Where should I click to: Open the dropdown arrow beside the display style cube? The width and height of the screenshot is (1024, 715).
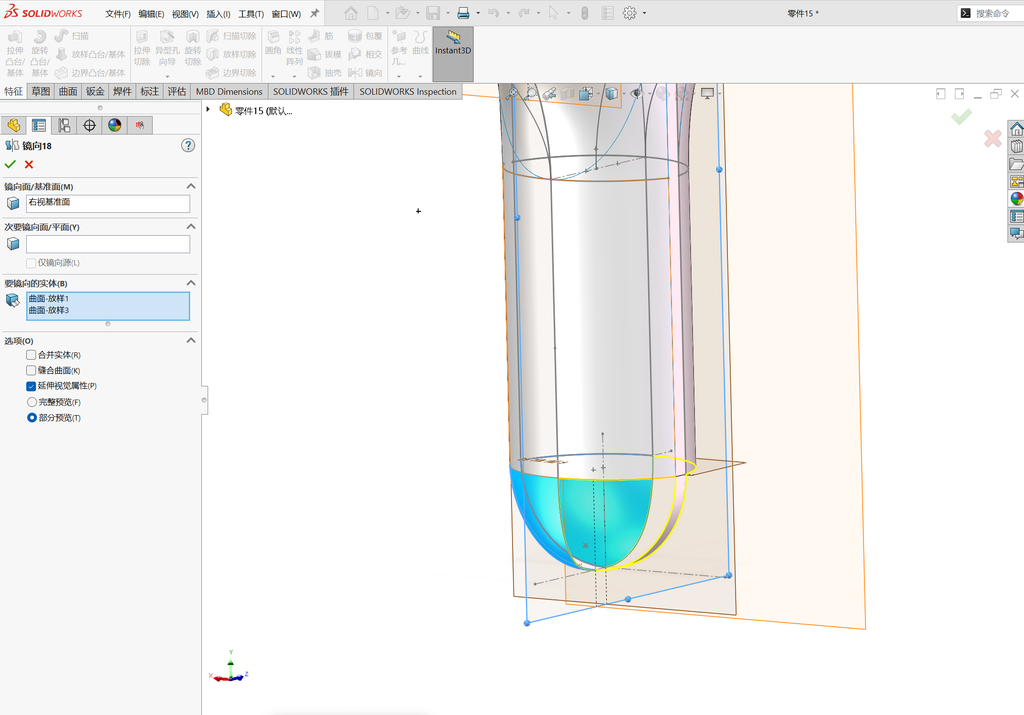pyautogui.click(x=624, y=94)
